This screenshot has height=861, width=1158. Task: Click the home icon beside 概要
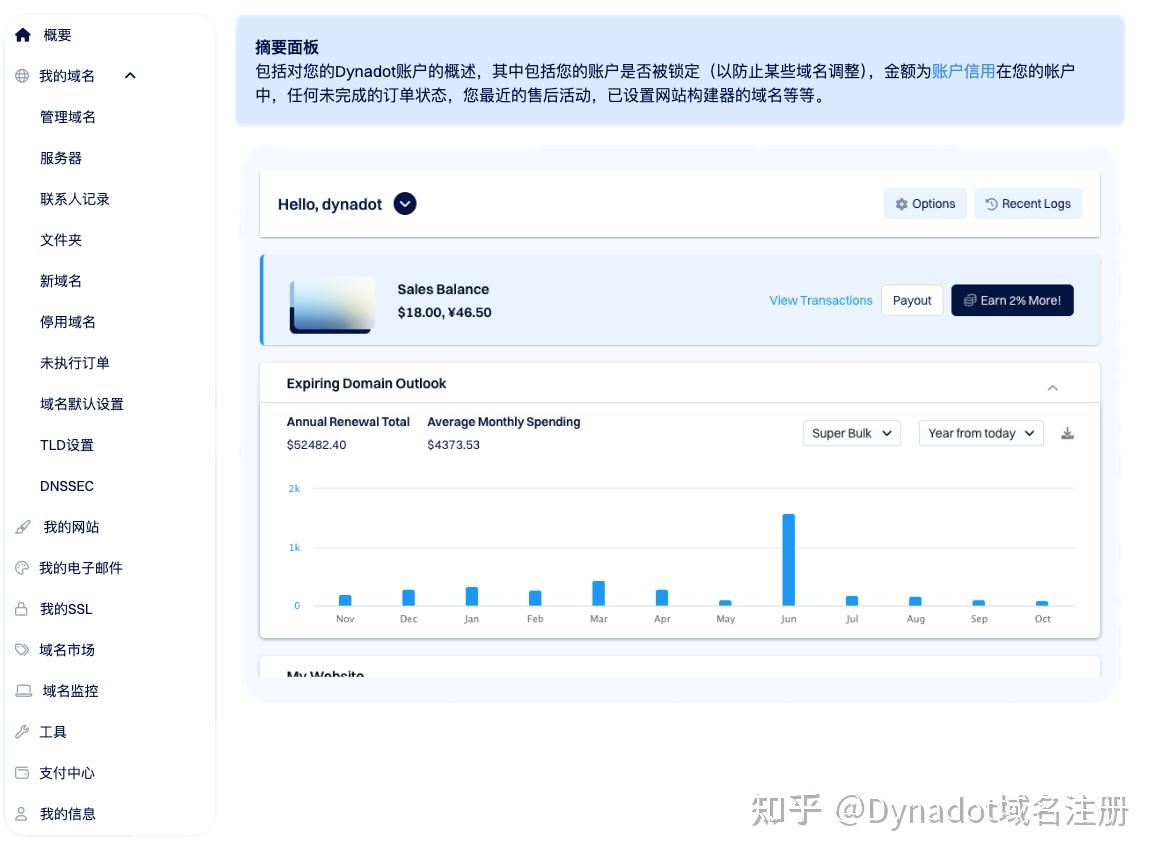tap(23, 35)
